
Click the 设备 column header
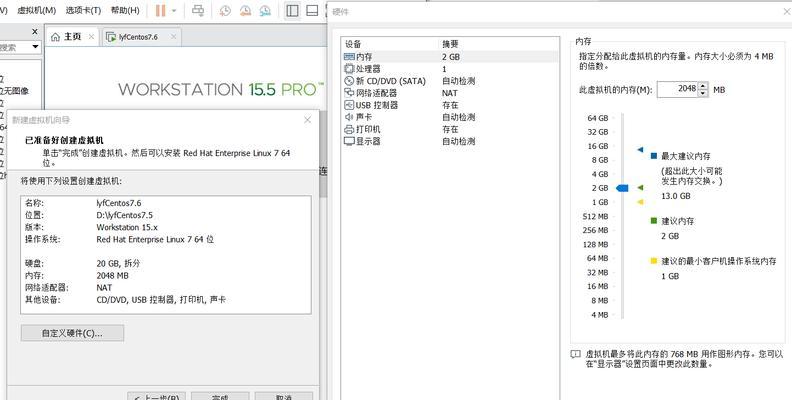pos(353,44)
